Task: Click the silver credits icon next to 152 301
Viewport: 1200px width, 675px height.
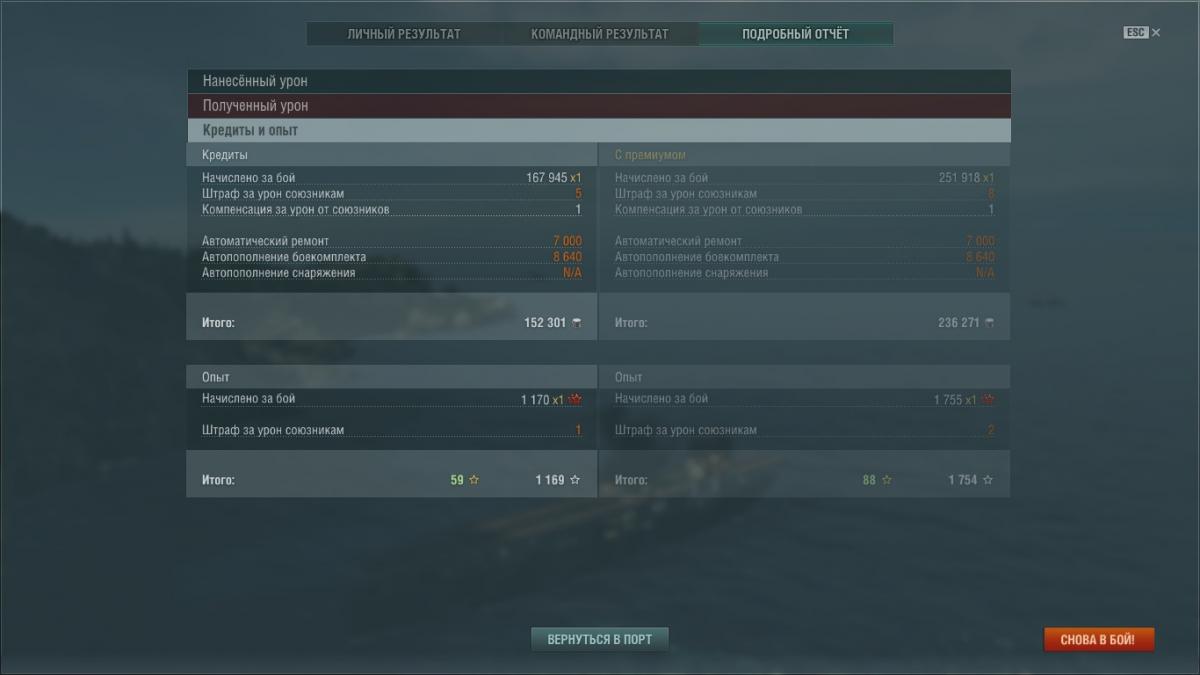Action: click(x=576, y=323)
